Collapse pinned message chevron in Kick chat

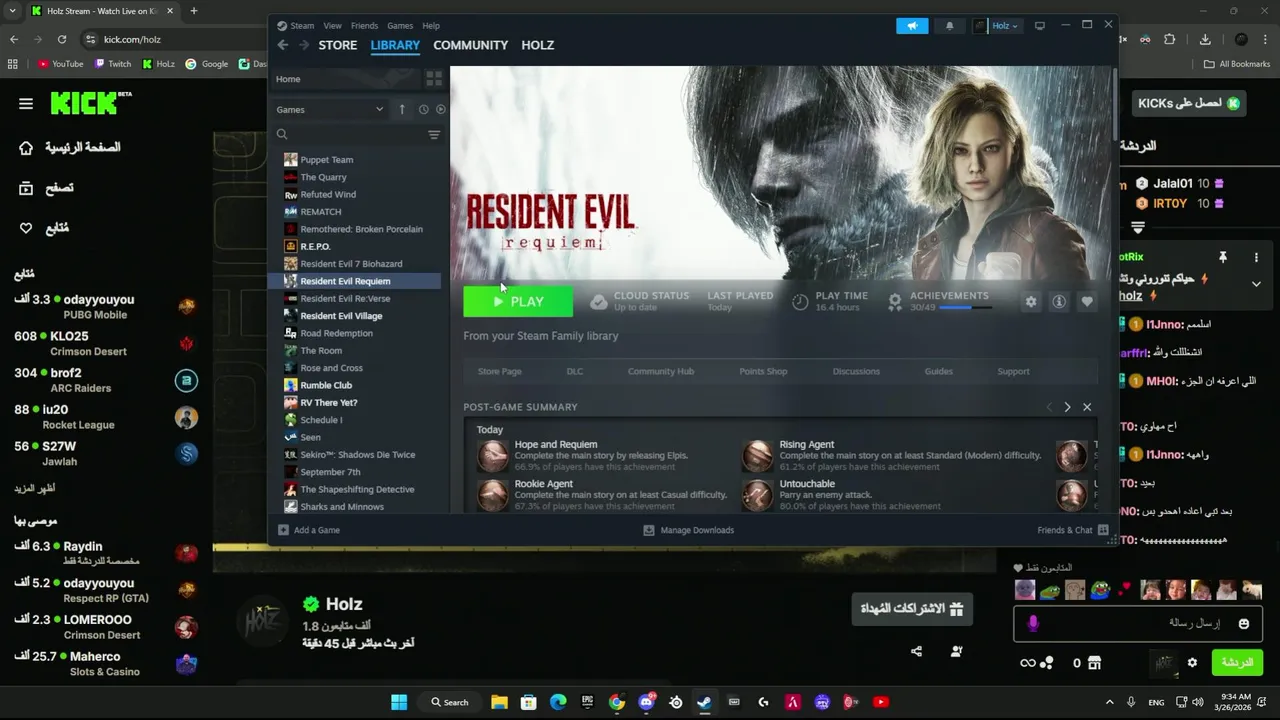tap(1256, 284)
